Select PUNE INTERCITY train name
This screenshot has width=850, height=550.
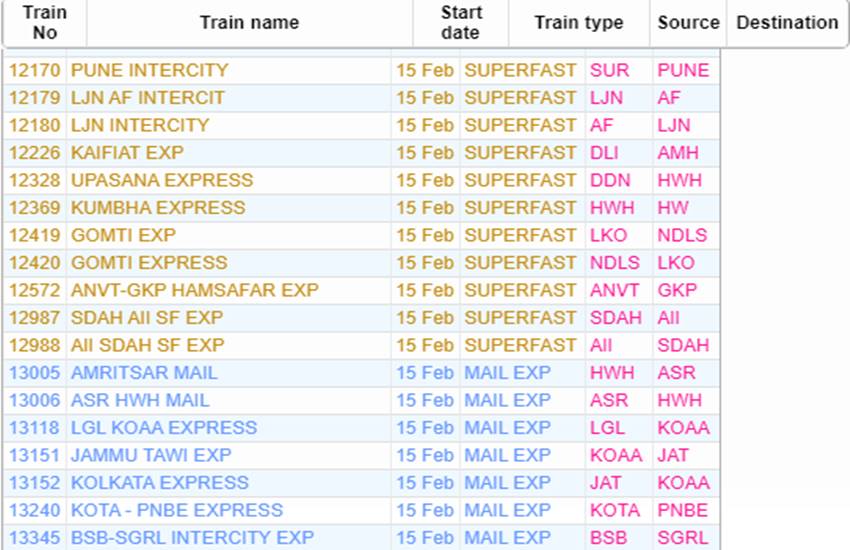tap(150, 70)
